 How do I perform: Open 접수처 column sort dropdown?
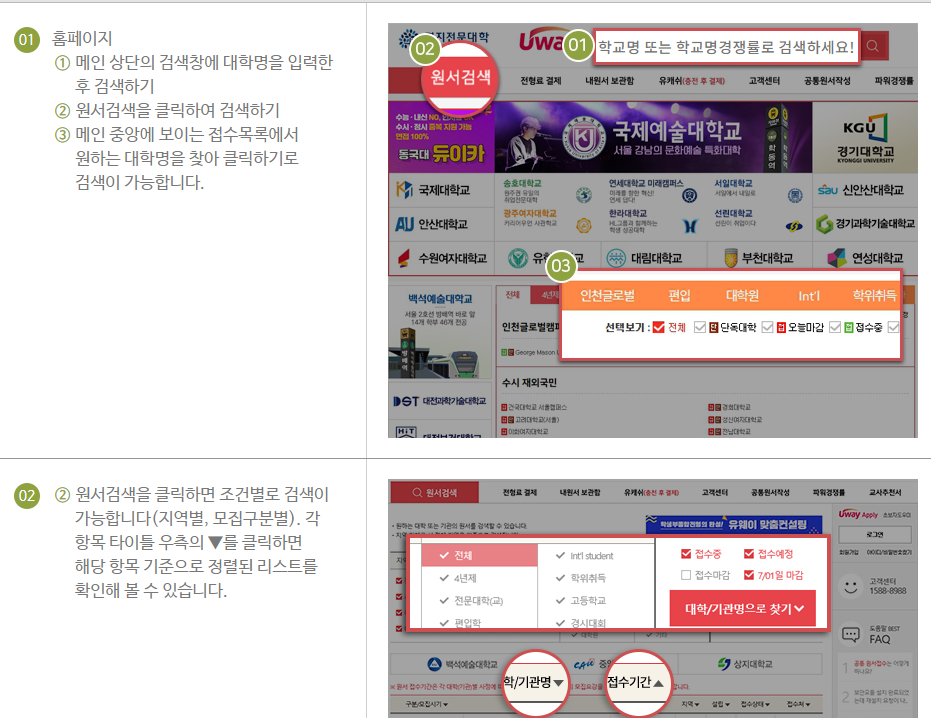(797, 704)
